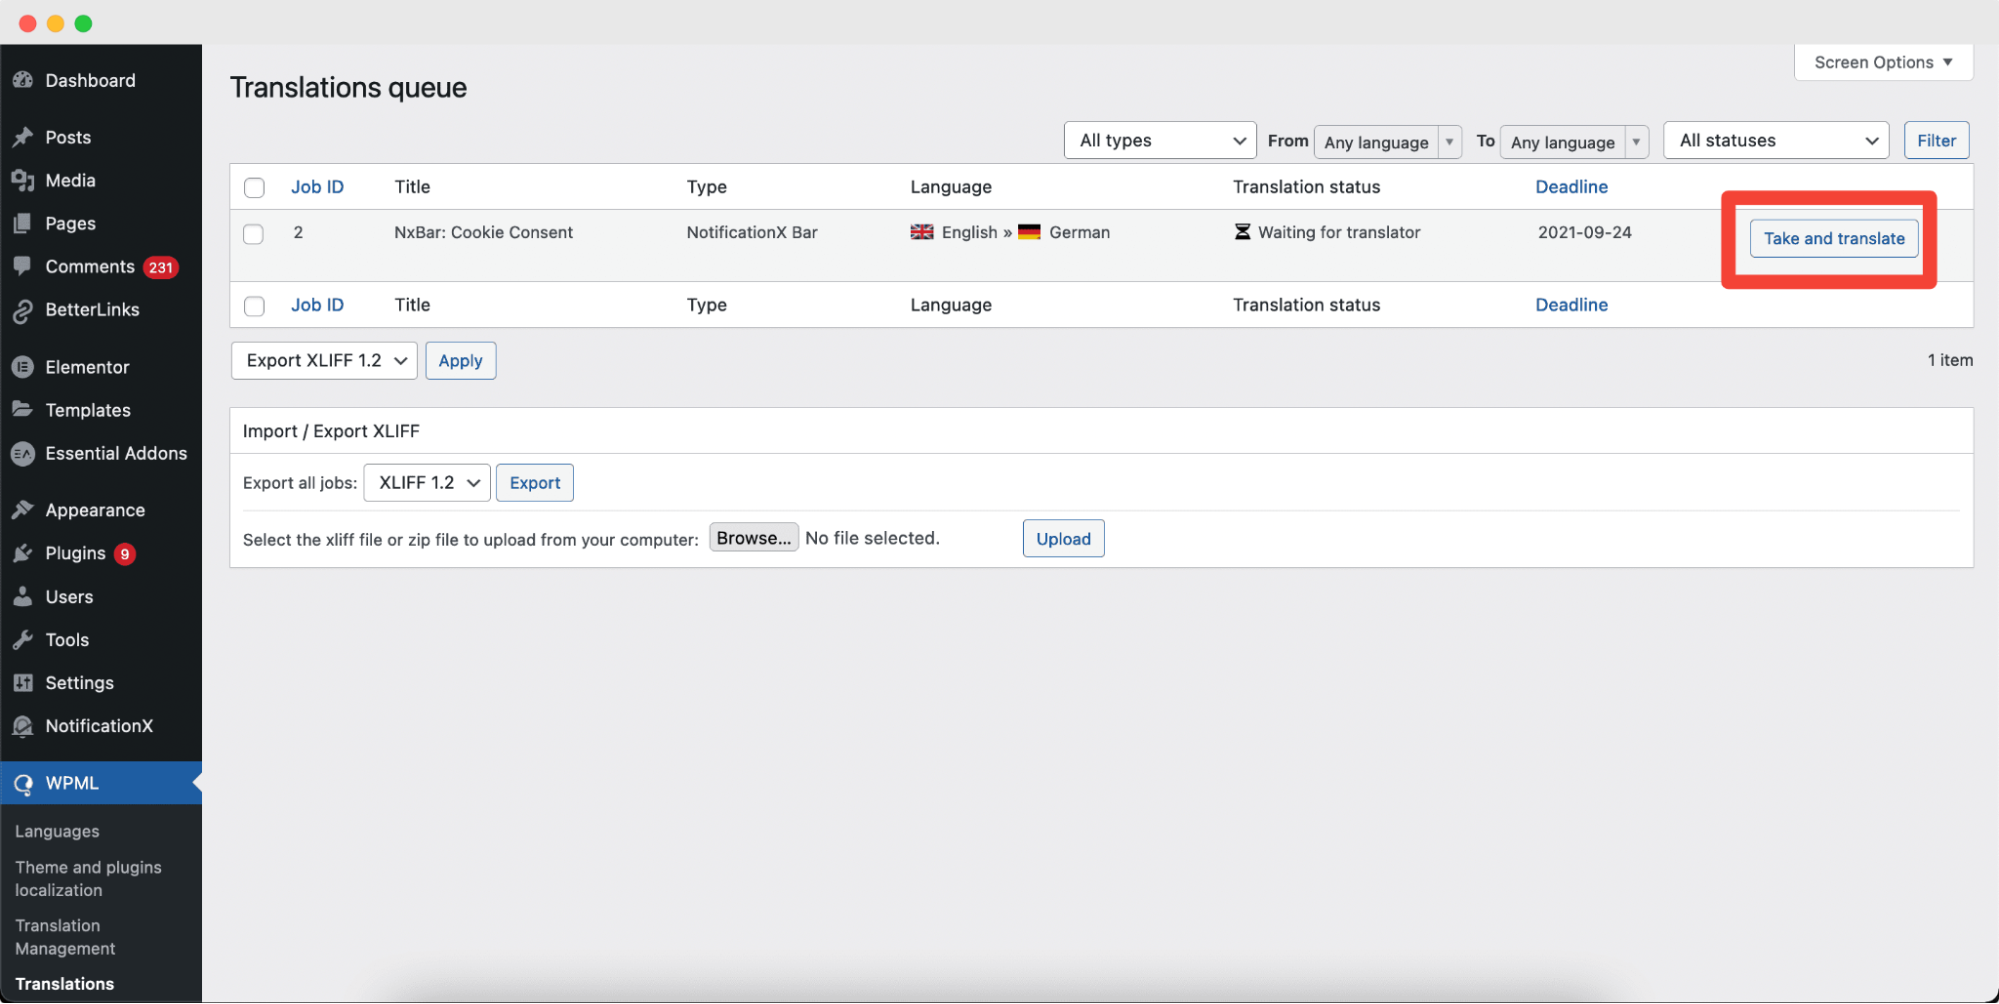Click the Translations queue page heading

point(348,88)
